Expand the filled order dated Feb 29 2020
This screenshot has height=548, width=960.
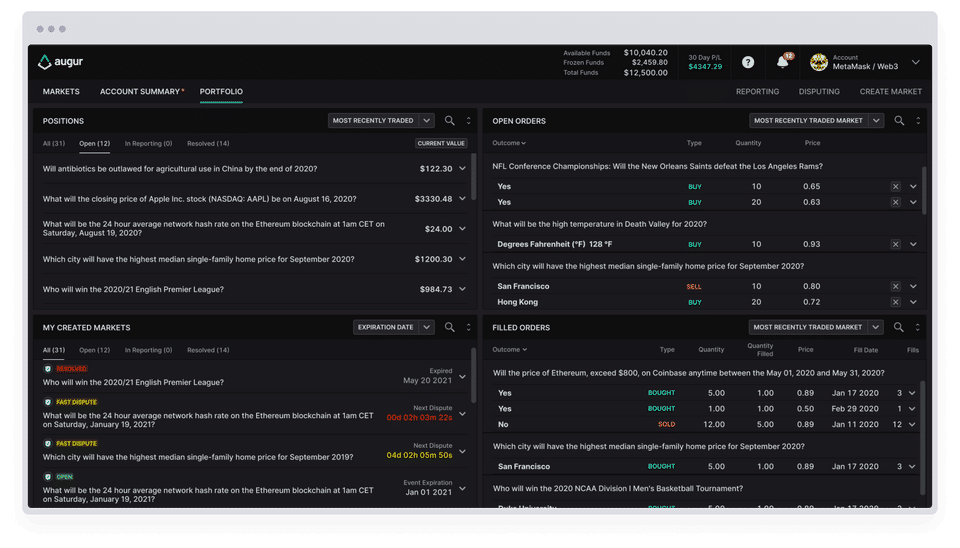pyautogui.click(x=912, y=408)
